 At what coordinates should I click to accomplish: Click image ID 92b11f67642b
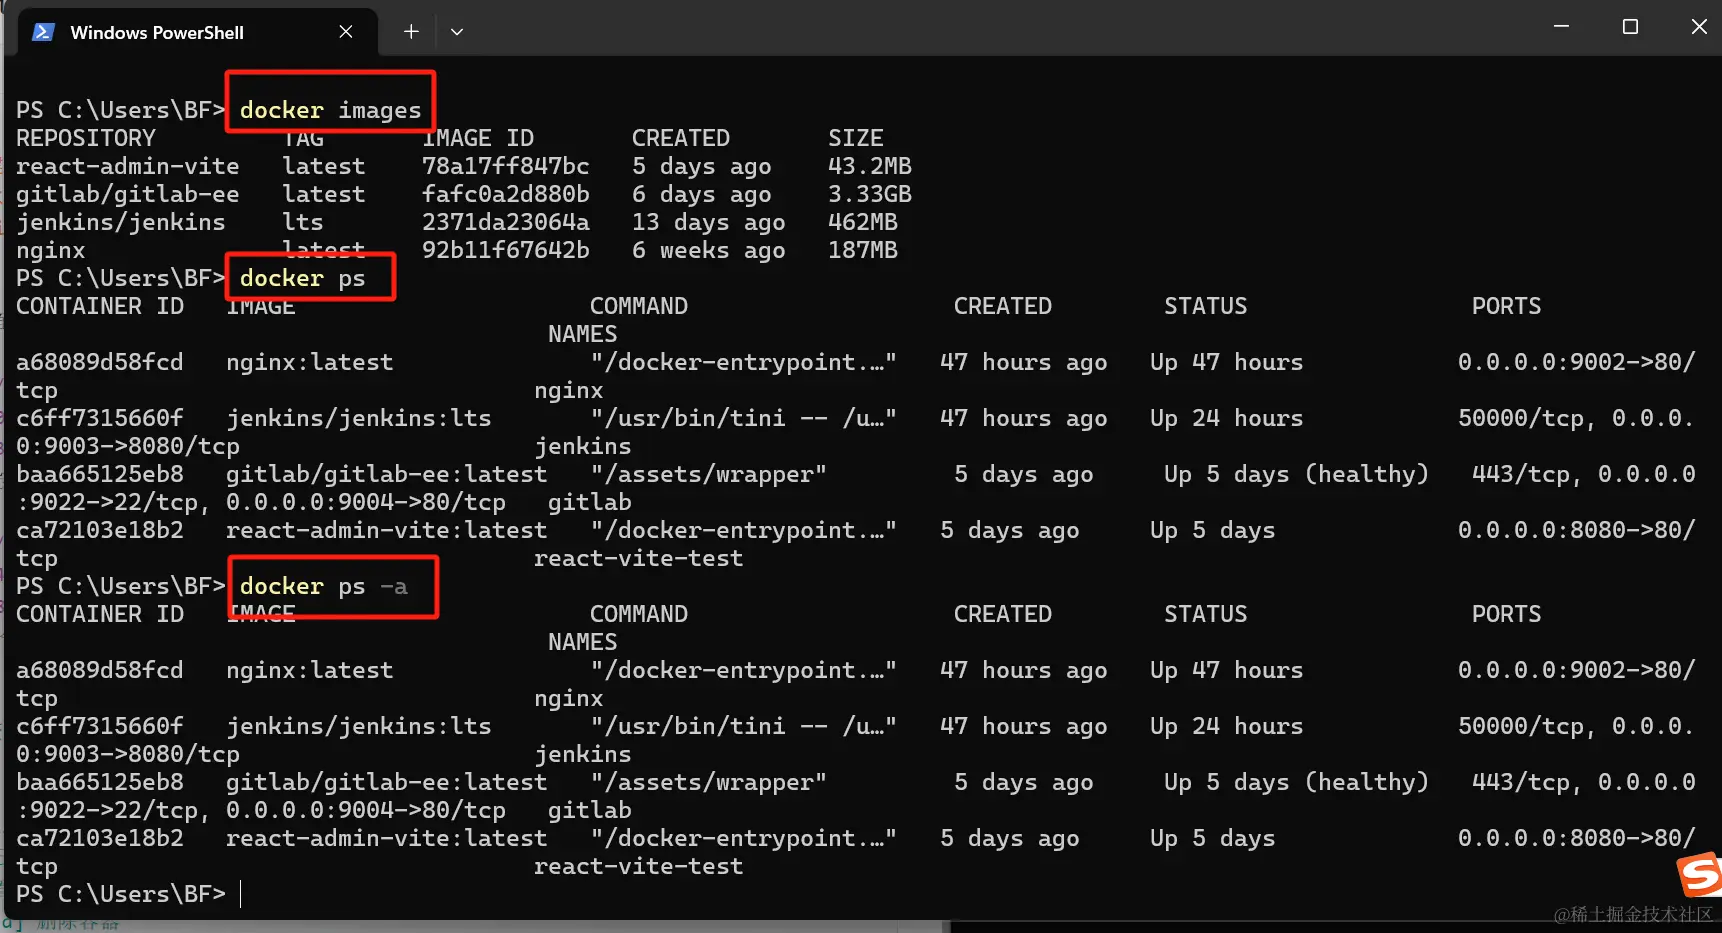click(505, 250)
